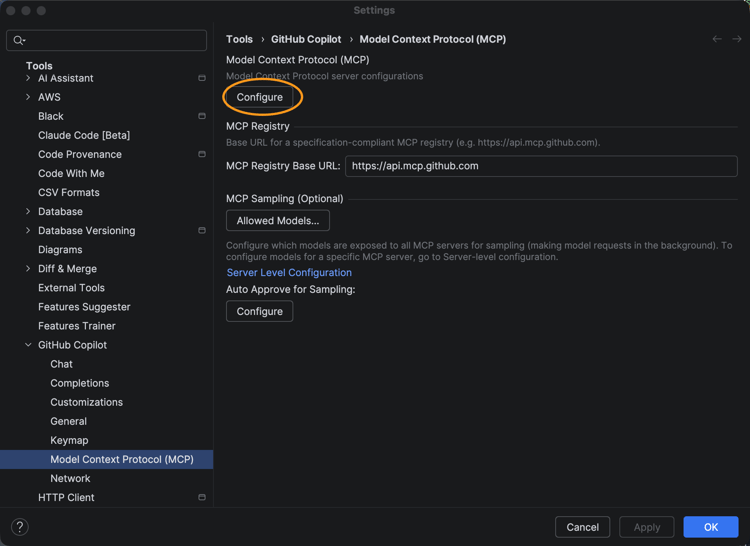Select Copilot General settings
Viewport: 750px width, 546px height.
pos(68,421)
